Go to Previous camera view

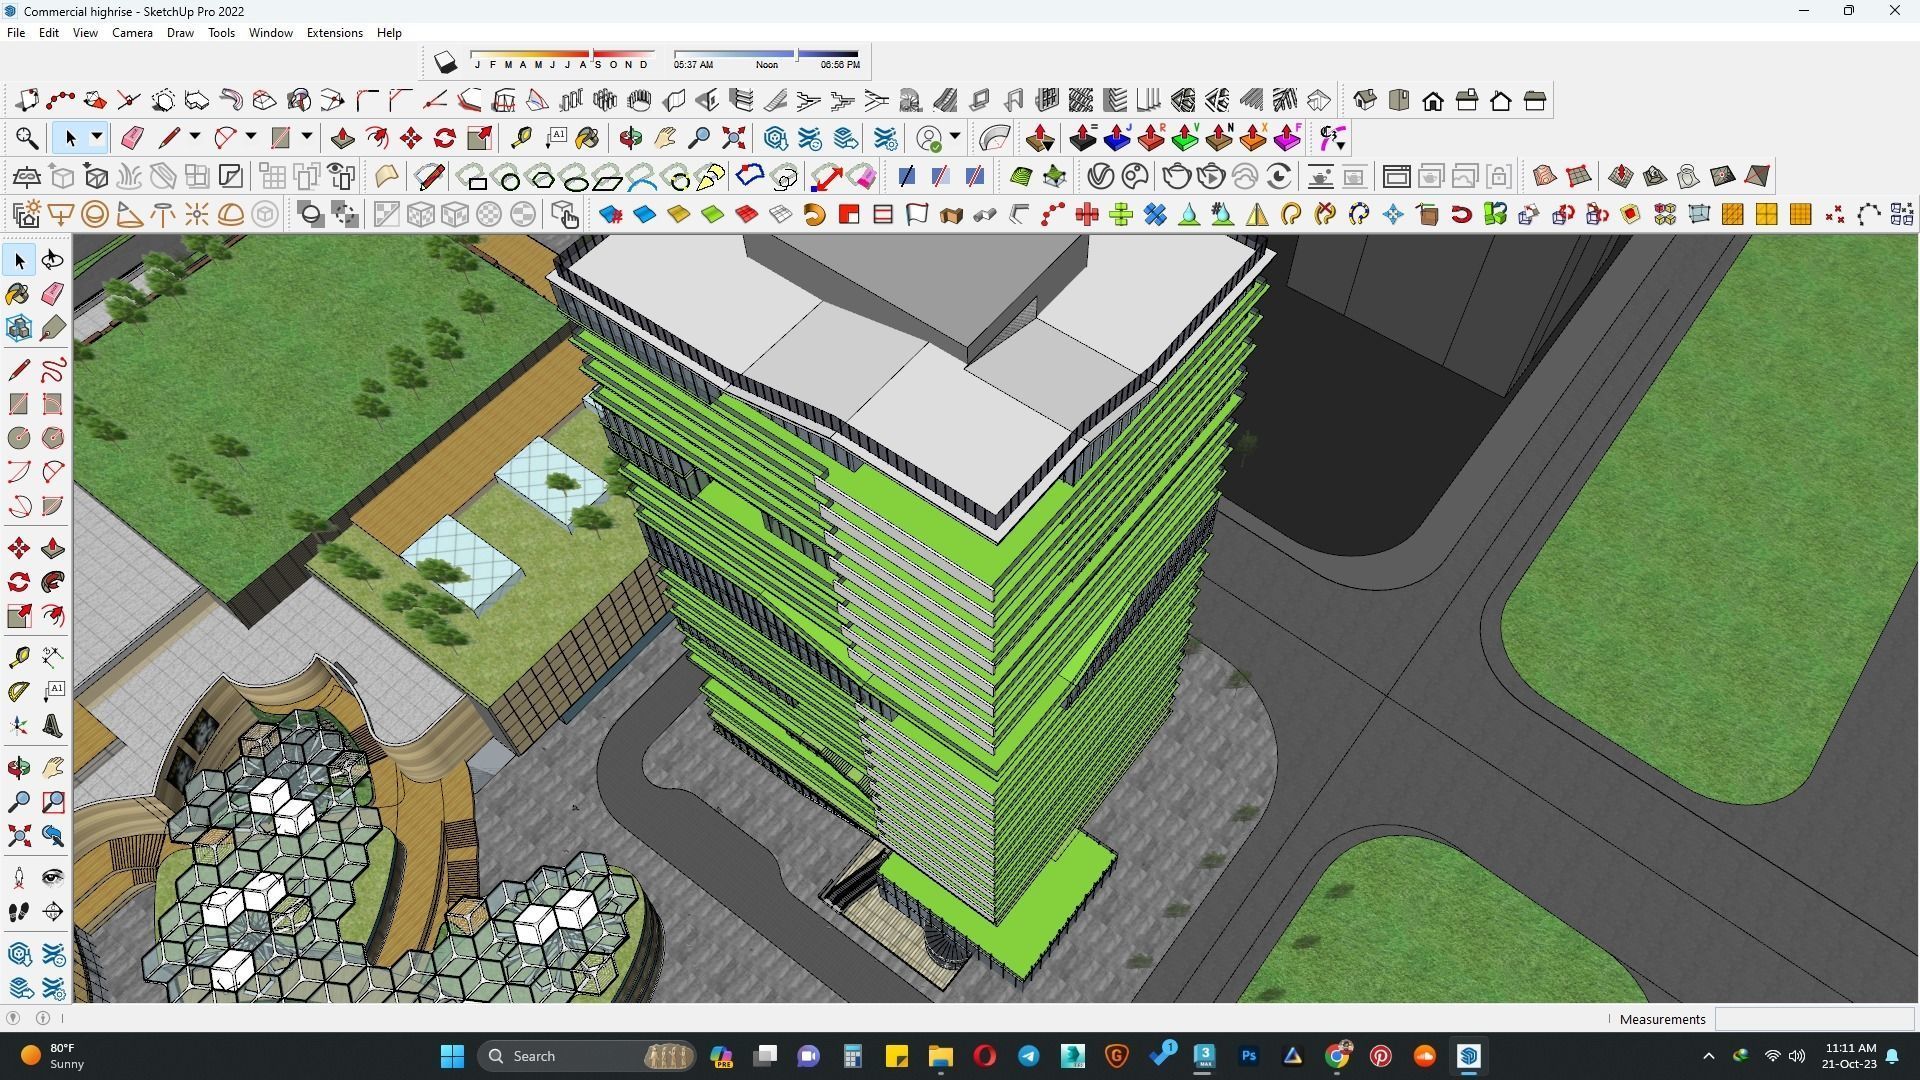click(x=53, y=836)
